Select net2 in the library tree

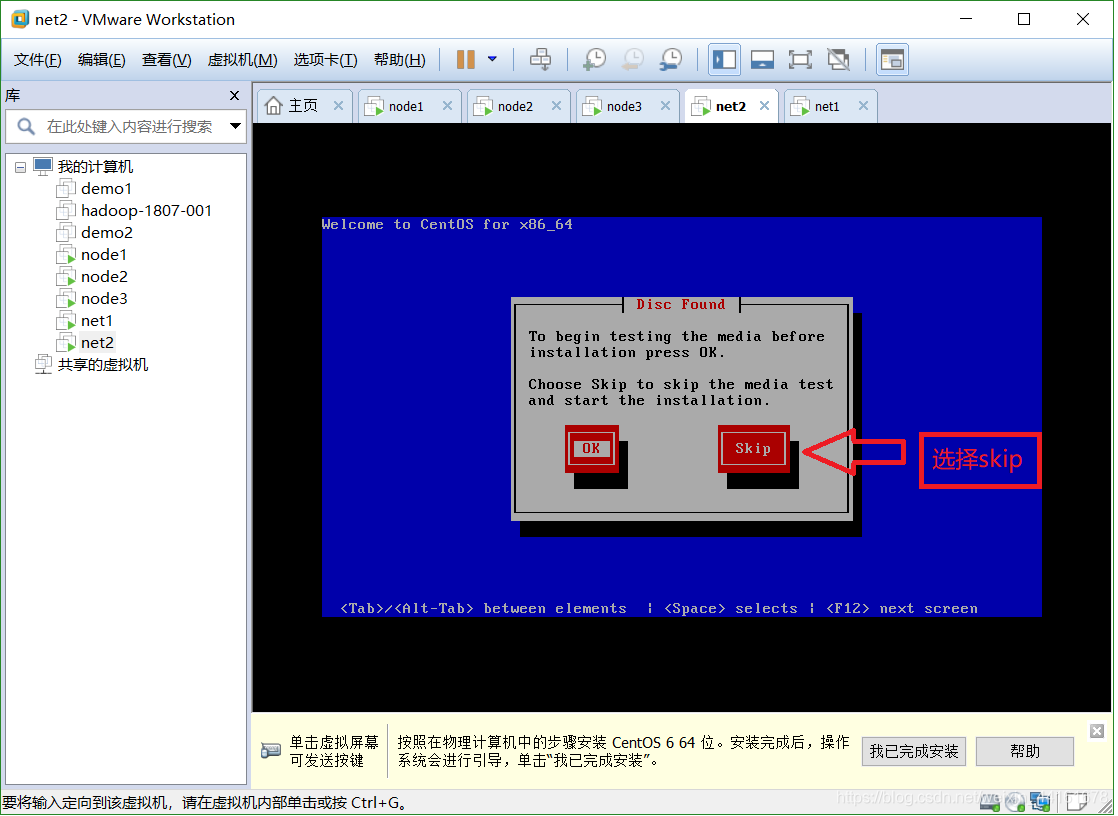97,343
